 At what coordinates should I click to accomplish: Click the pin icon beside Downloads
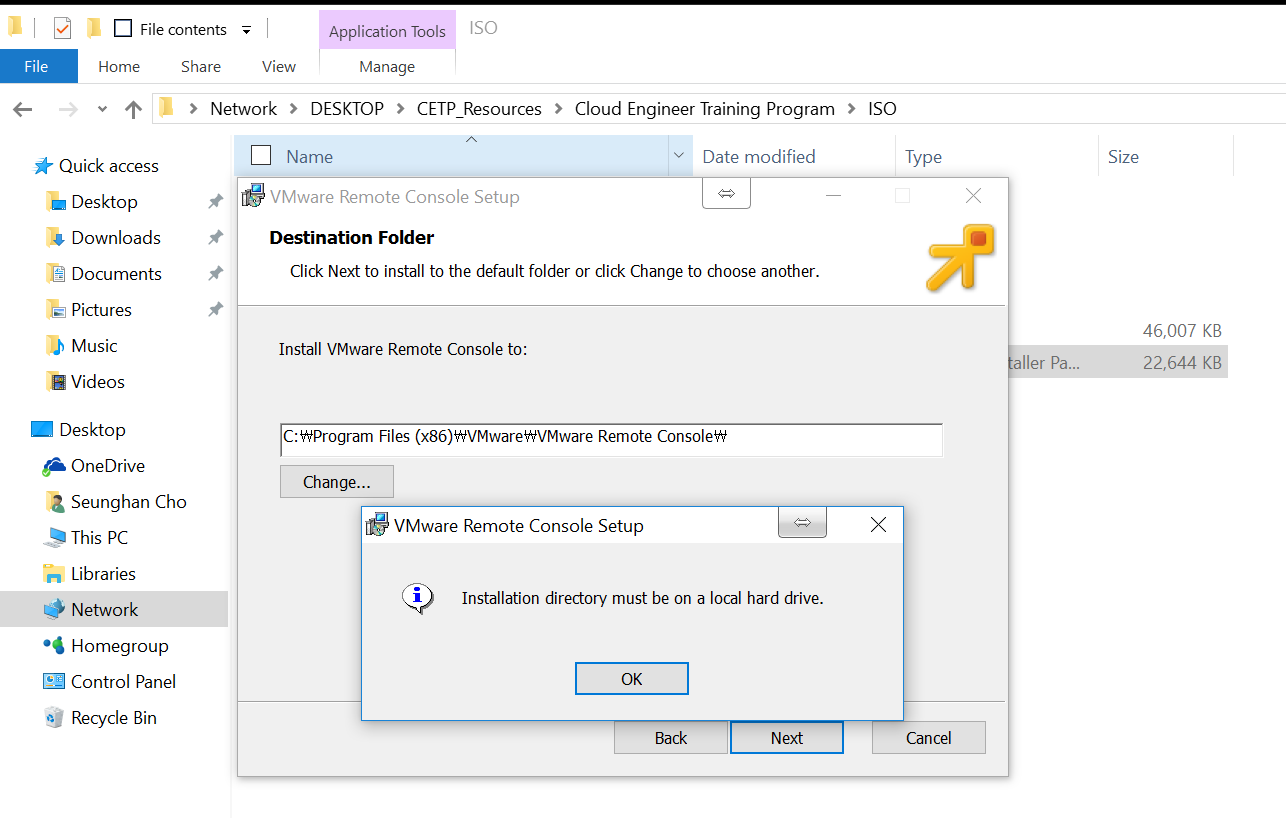[215, 238]
